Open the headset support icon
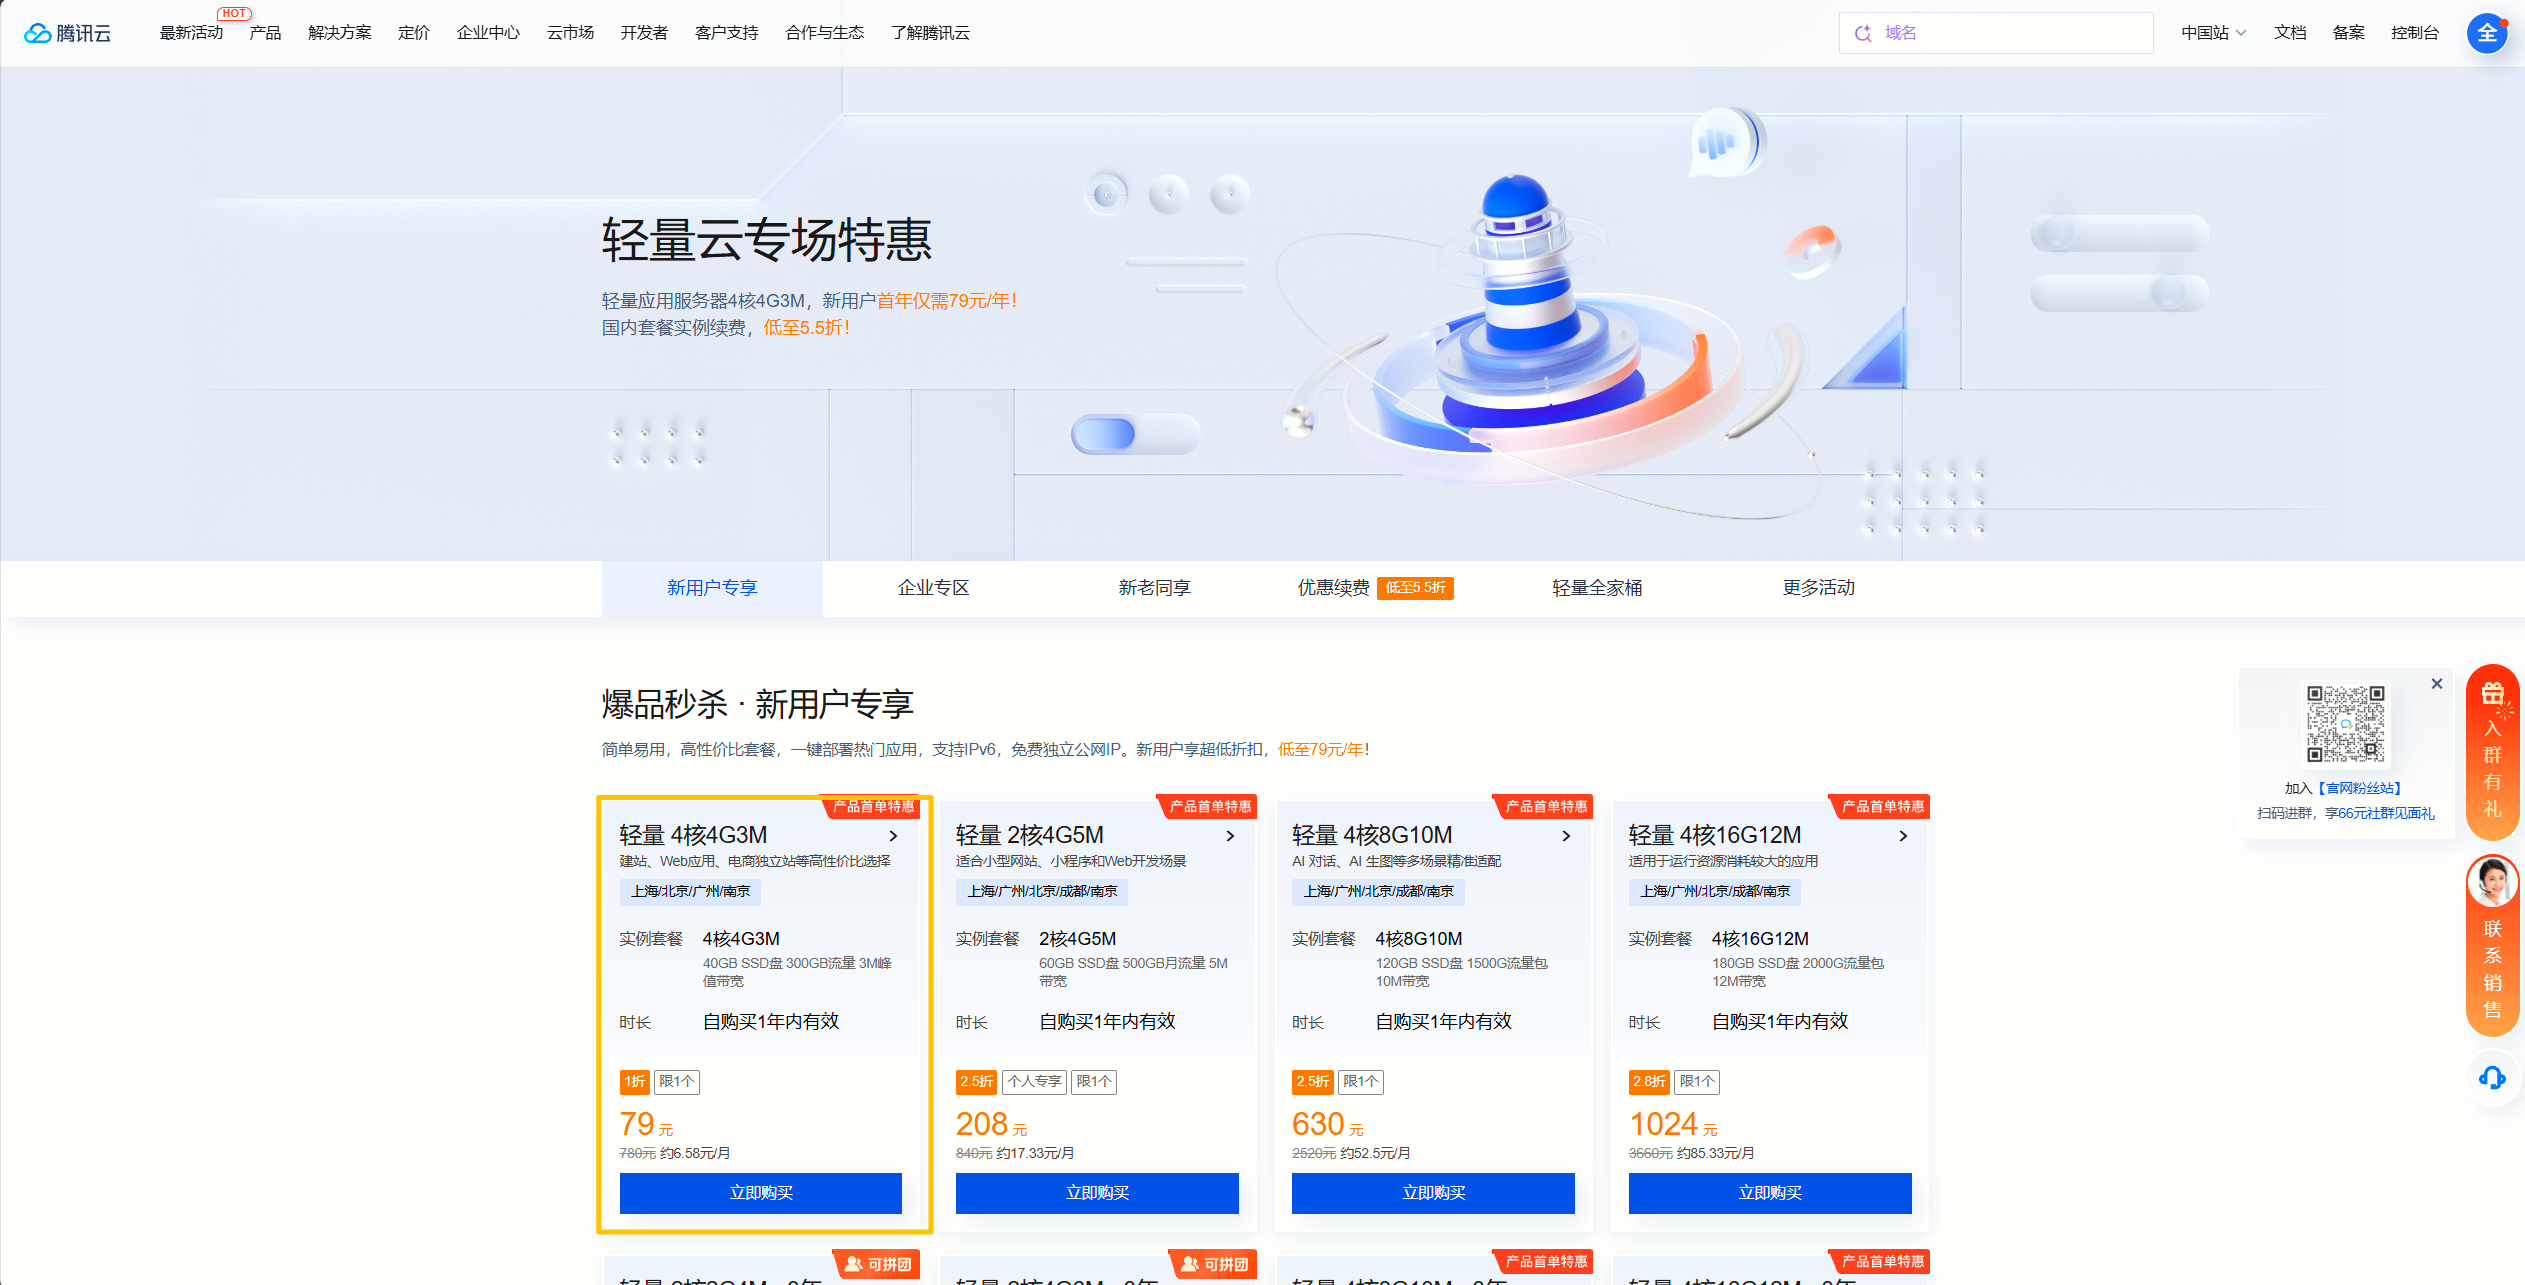Image resolution: width=2525 pixels, height=1285 pixels. click(x=2492, y=1077)
